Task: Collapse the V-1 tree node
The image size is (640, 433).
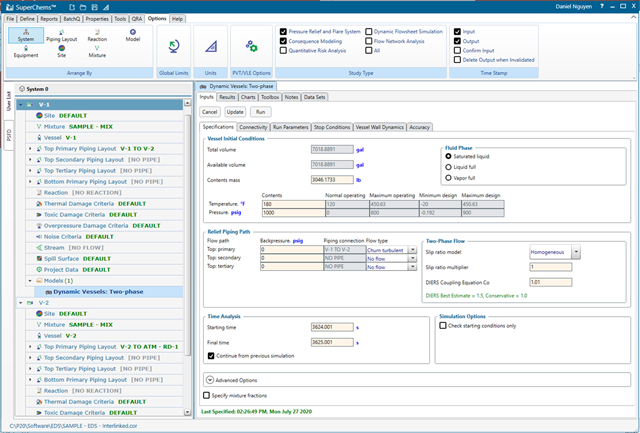Action: (x=20, y=105)
